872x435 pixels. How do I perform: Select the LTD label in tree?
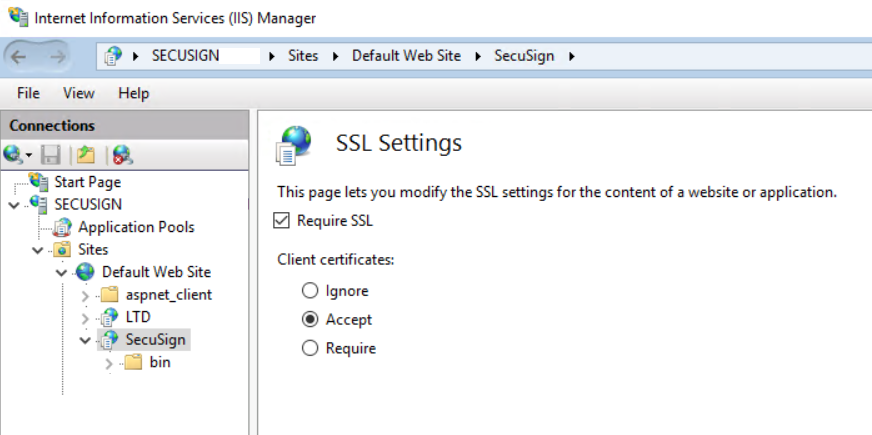138,317
